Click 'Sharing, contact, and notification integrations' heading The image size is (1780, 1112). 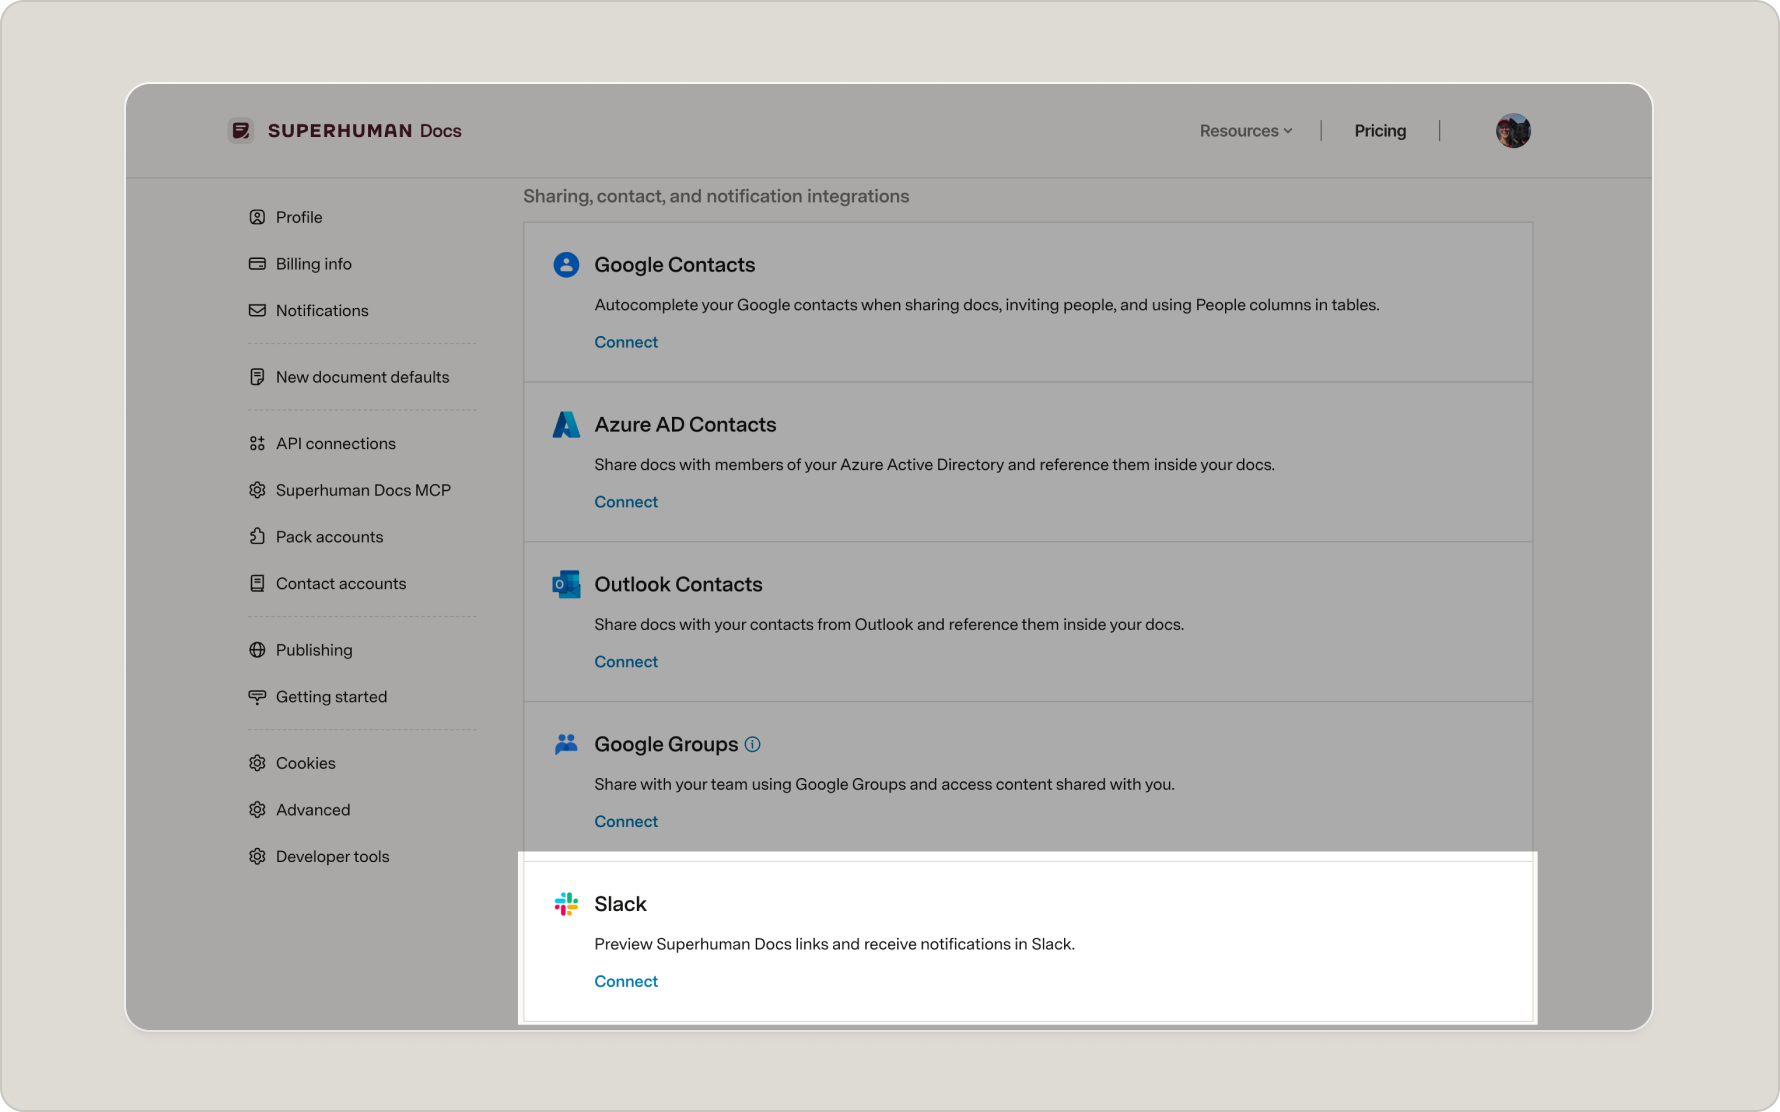point(716,196)
